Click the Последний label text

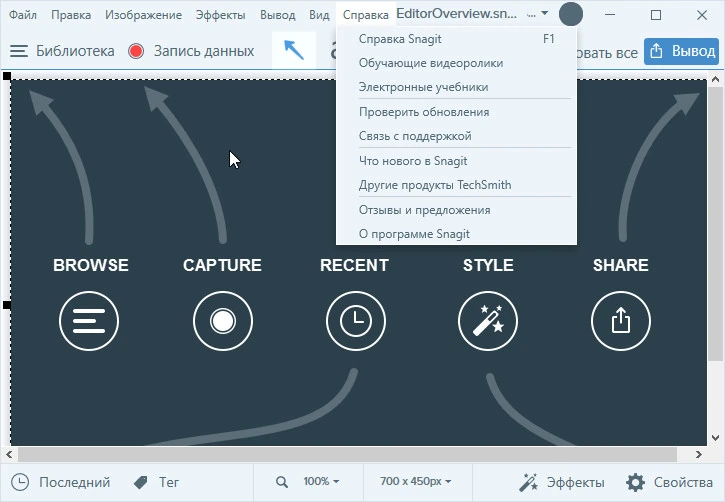(x=74, y=482)
